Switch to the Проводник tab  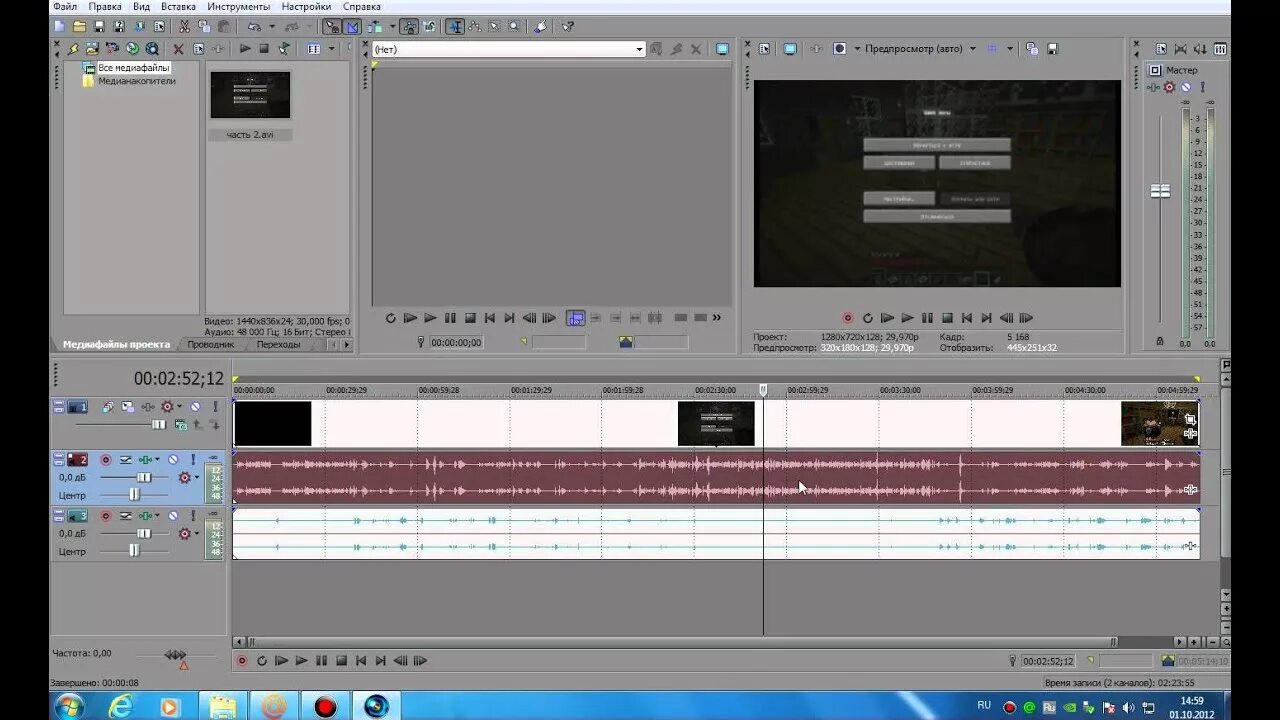click(211, 344)
